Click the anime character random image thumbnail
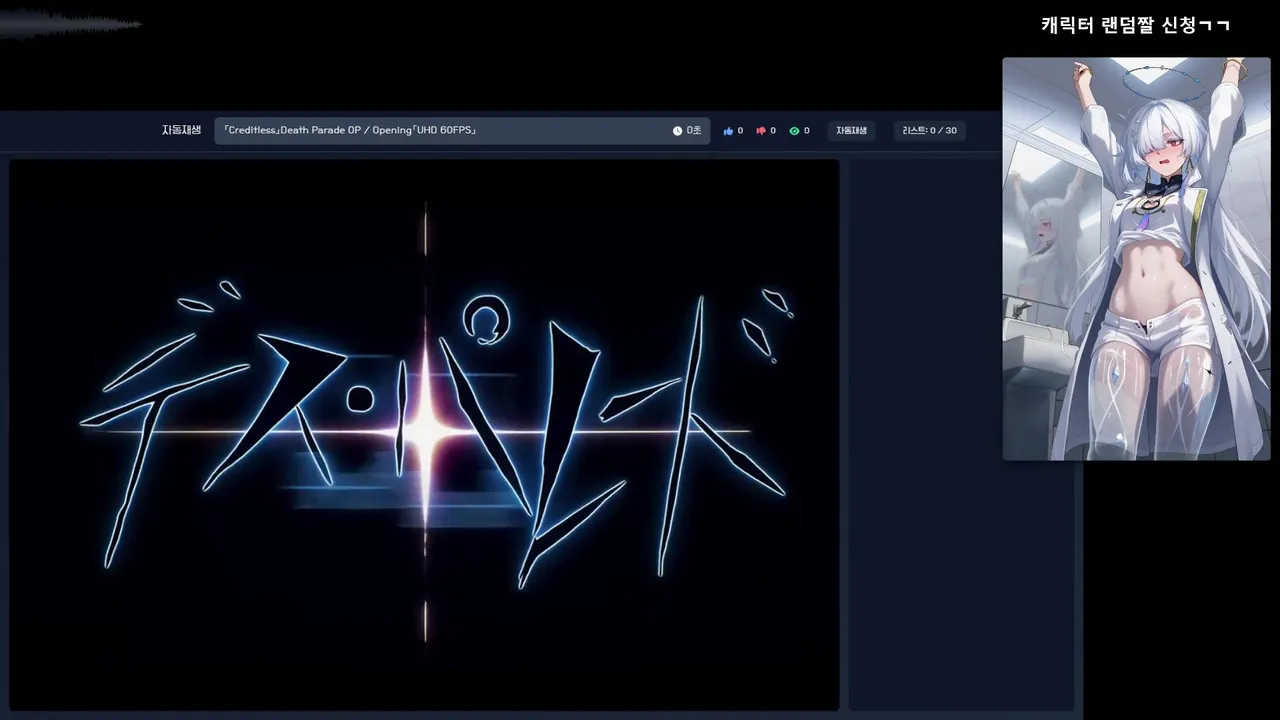Image resolution: width=1280 pixels, height=720 pixels. pos(1136,259)
